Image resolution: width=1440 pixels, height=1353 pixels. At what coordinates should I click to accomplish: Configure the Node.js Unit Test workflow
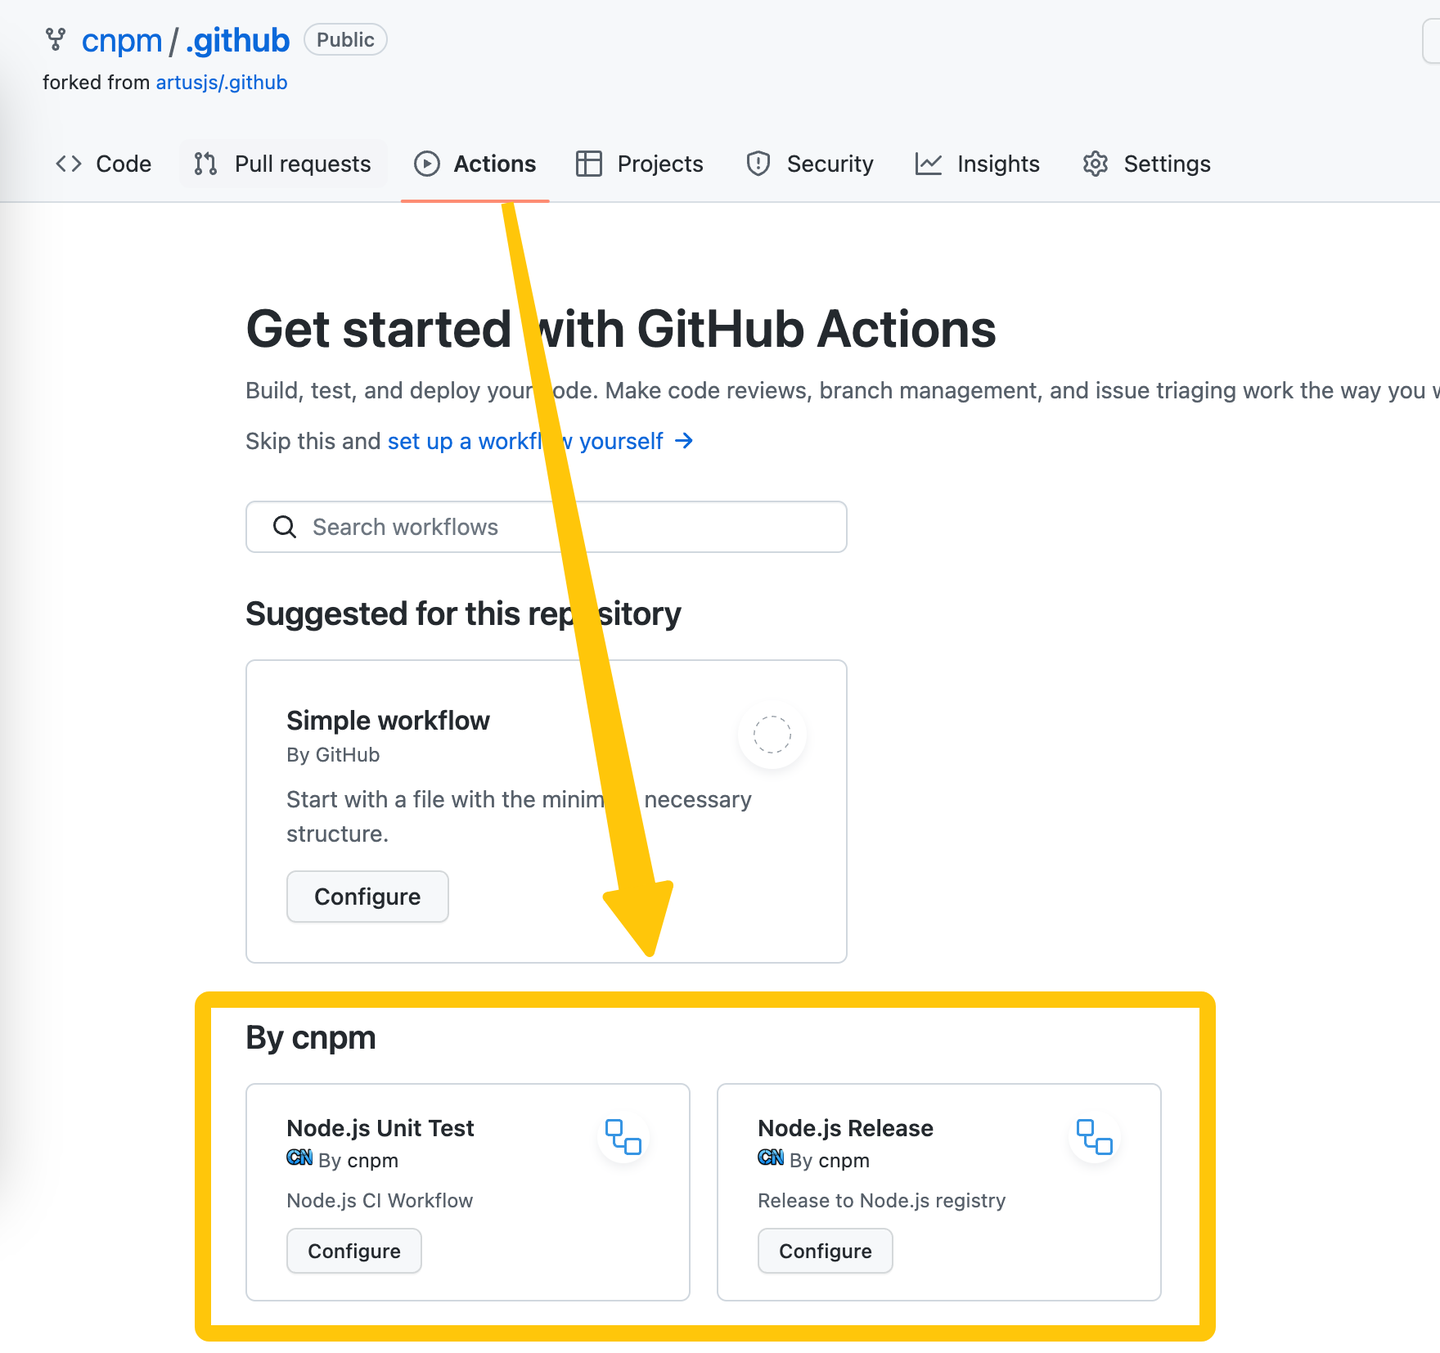click(354, 1250)
